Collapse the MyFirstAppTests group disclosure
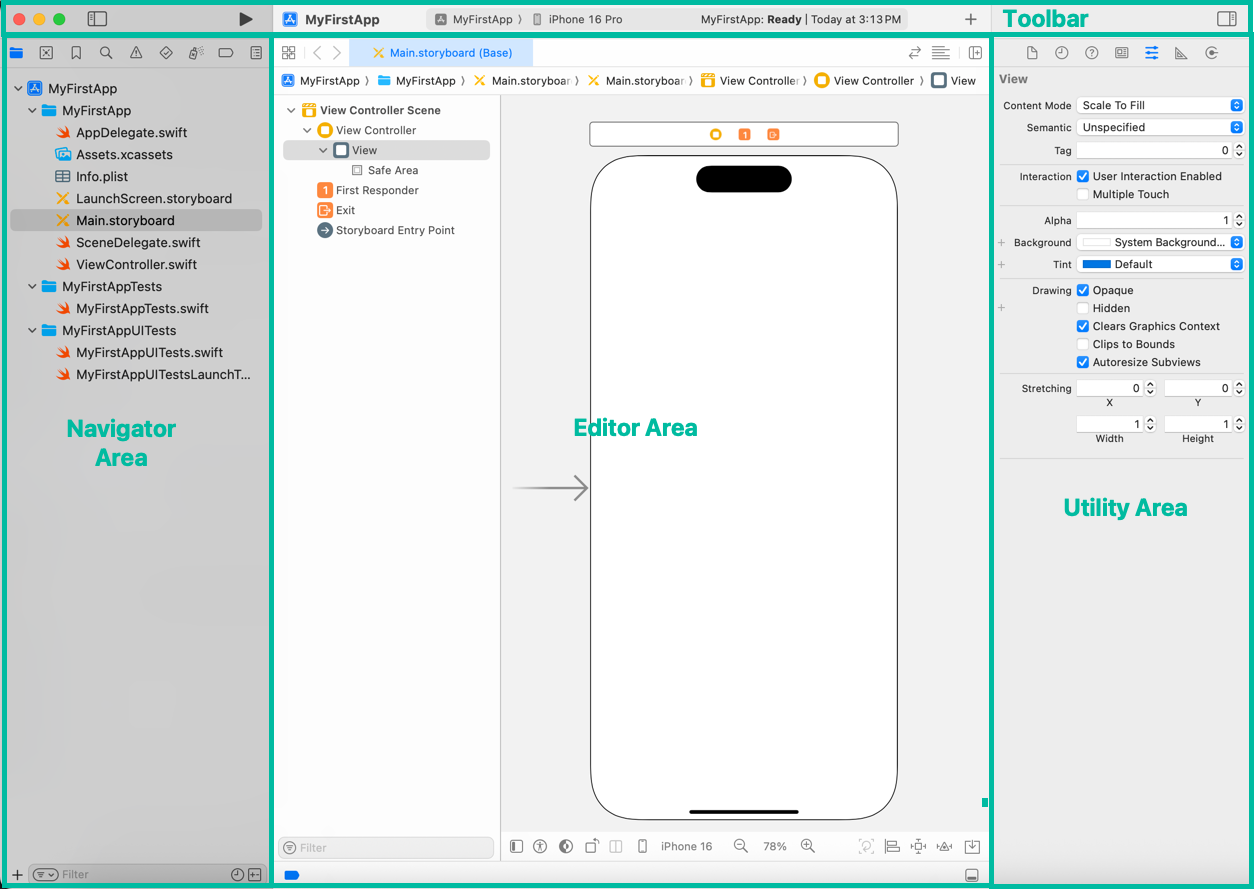Screen dimensions: 1254x890 32,286
